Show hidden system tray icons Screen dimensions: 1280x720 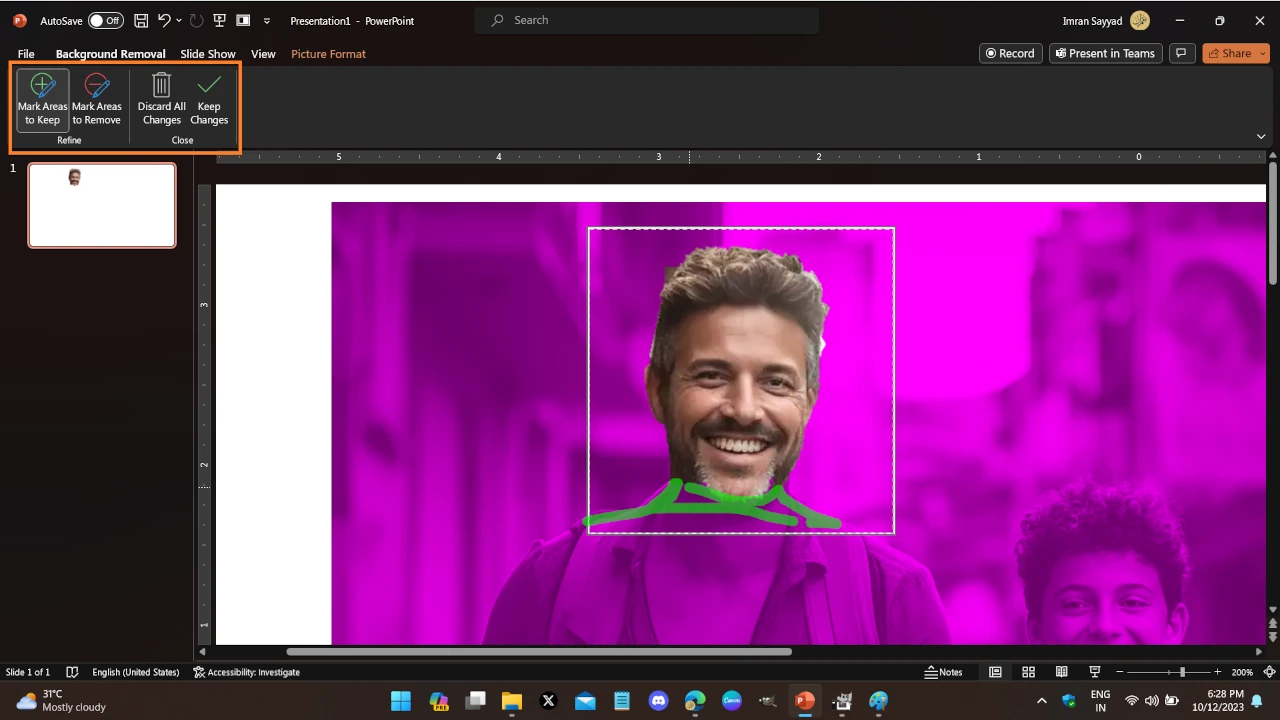pos(1041,701)
